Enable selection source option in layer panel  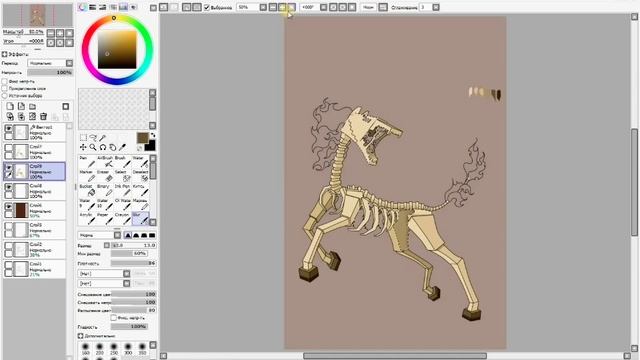[5, 96]
